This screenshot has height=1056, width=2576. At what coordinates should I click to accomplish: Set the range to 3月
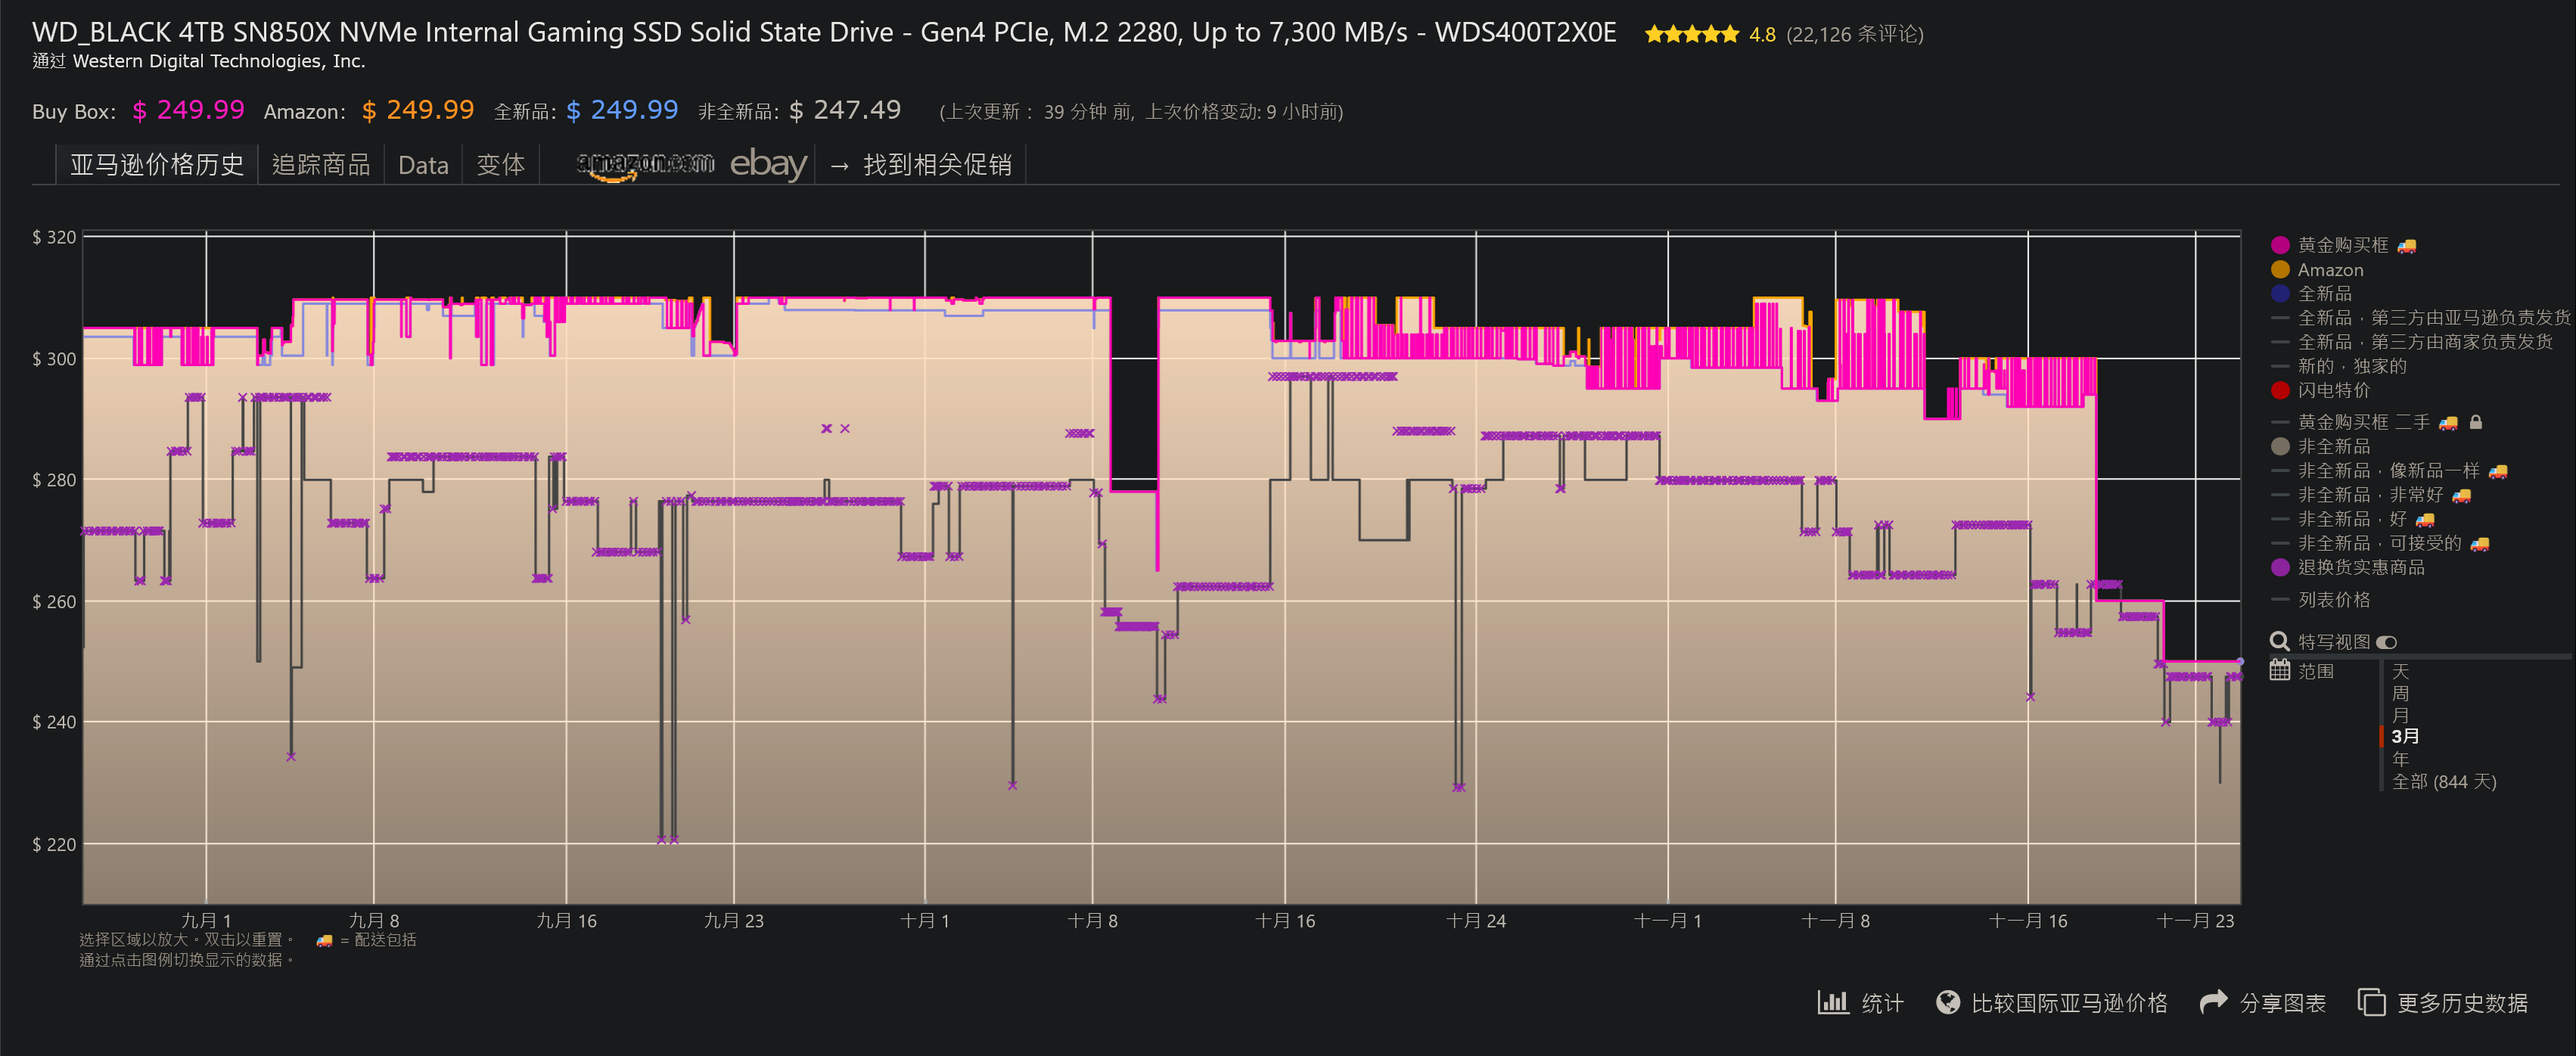pyautogui.click(x=2405, y=737)
